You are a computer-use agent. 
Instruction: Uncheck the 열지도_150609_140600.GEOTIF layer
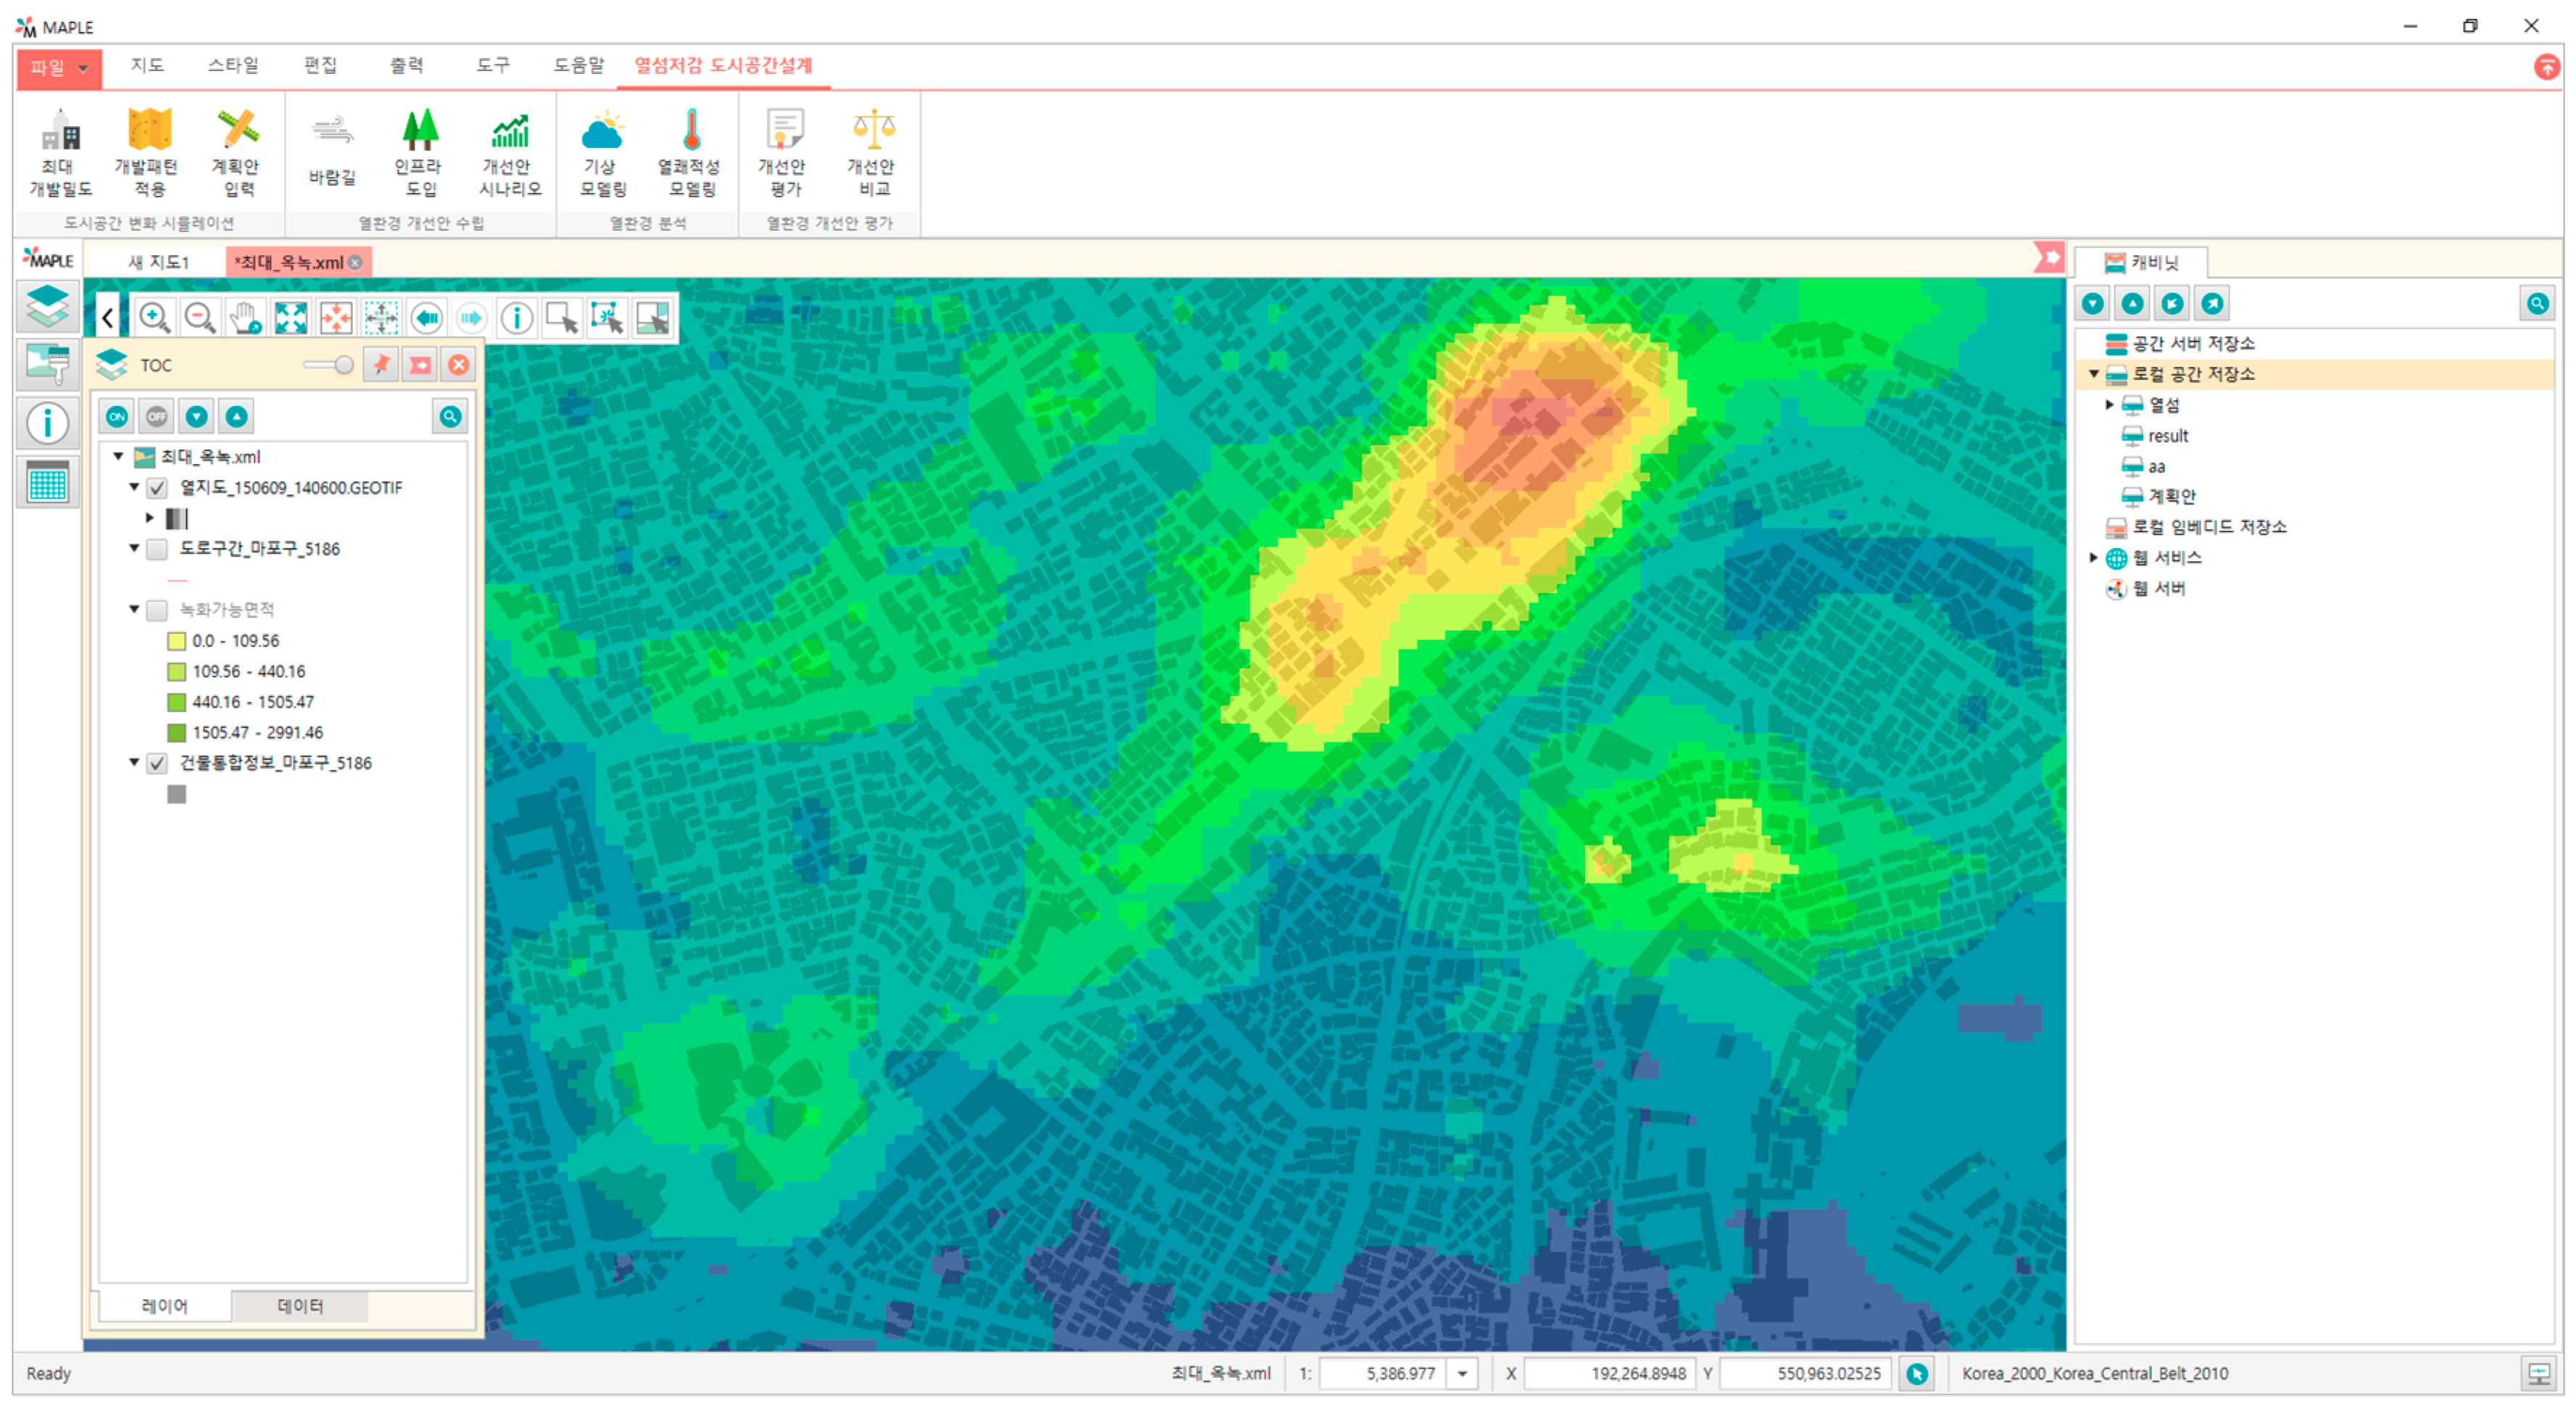click(157, 488)
